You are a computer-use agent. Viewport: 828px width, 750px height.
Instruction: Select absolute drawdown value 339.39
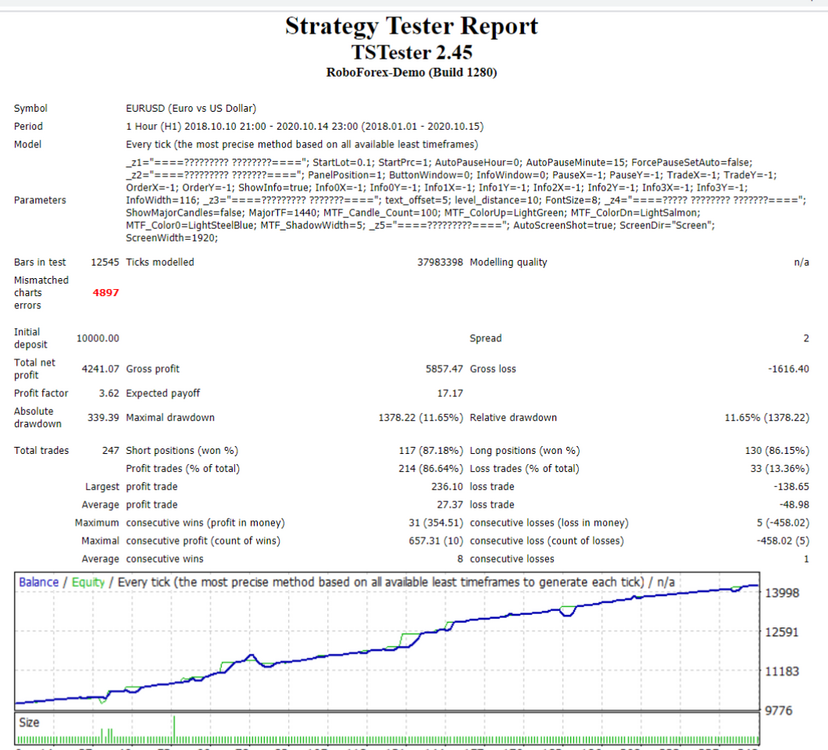click(x=103, y=417)
